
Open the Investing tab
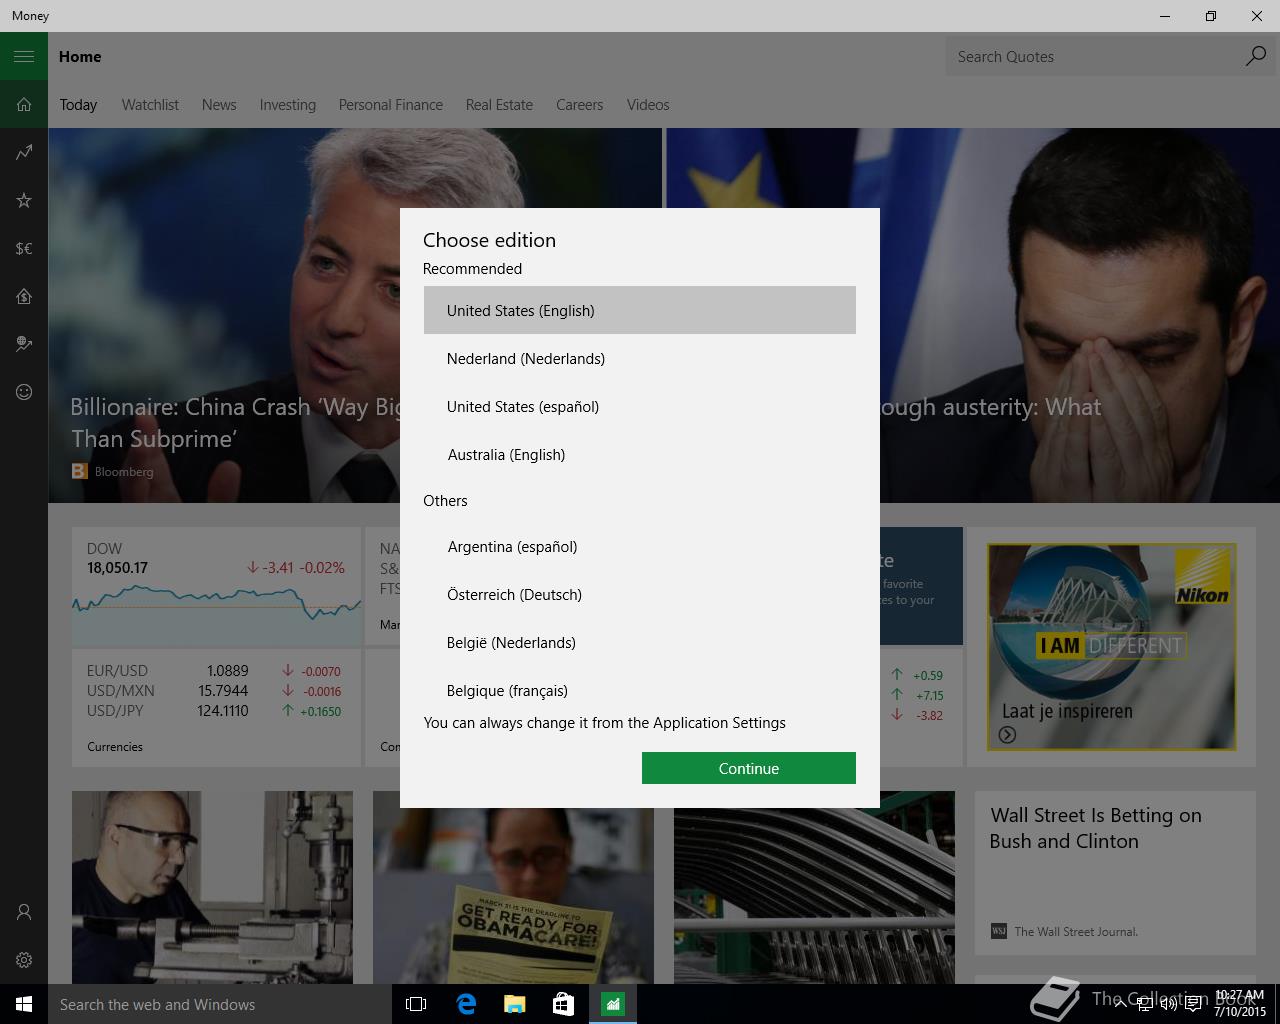coord(287,104)
